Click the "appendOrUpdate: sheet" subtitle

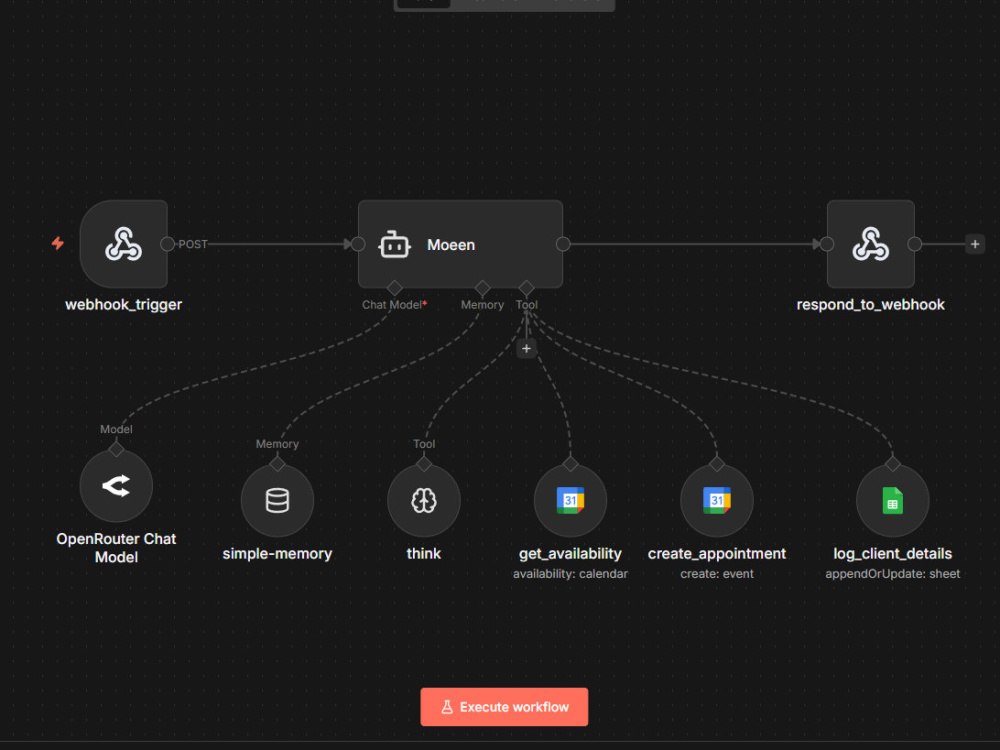click(892, 574)
